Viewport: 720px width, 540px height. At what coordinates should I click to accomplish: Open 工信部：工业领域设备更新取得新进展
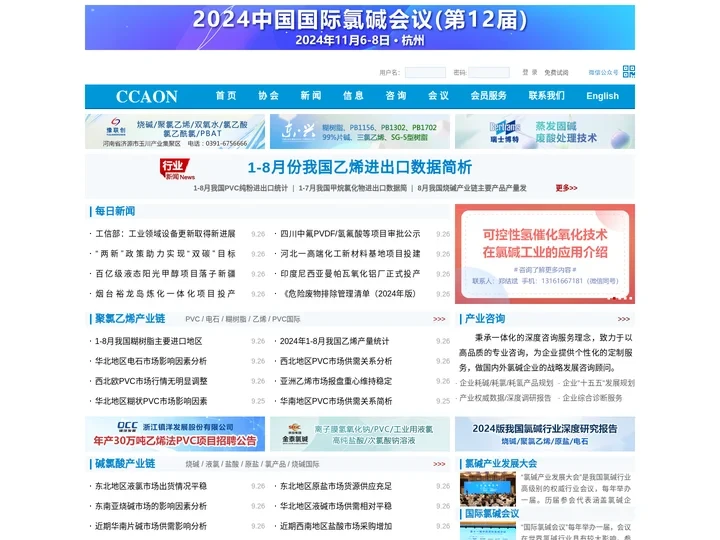[165, 234]
